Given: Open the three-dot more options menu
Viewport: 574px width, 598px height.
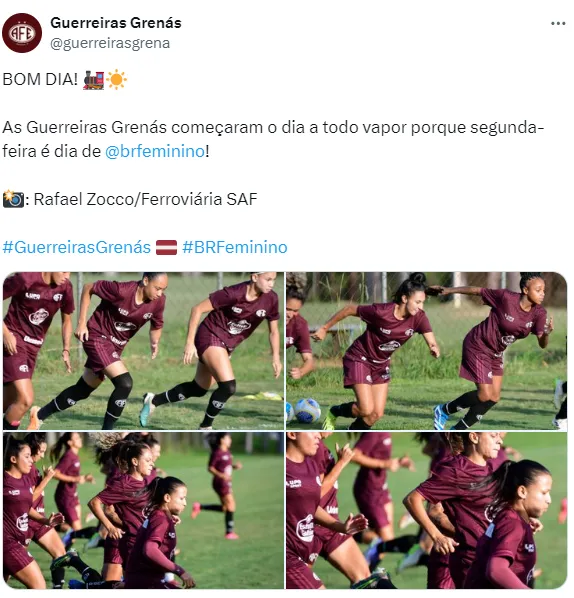Looking at the screenshot, I should [558, 24].
